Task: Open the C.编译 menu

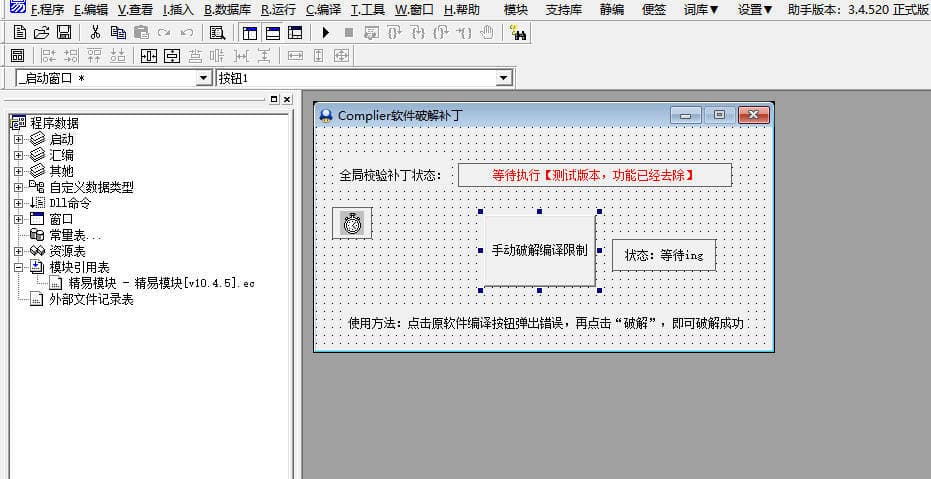Action: pyautogui.click(x=323, y=10)
